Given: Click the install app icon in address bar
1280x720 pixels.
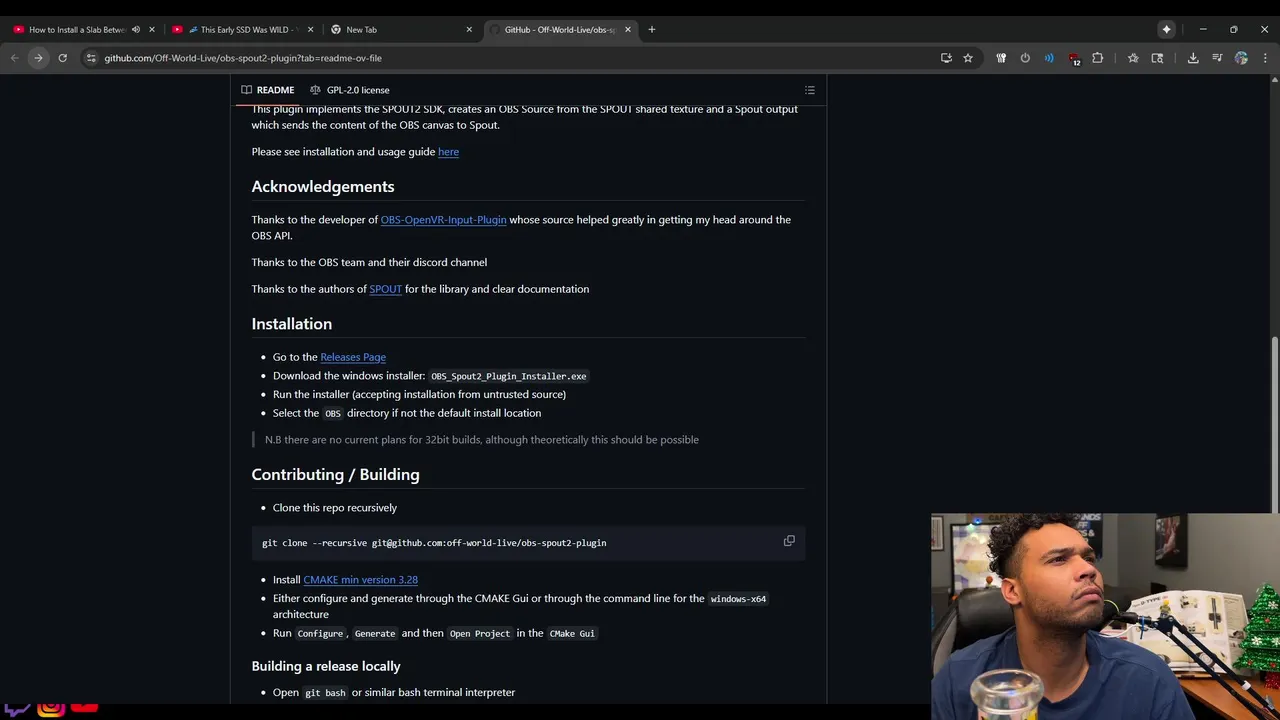Looking at the screenshot, I should [x=946, y=58].
